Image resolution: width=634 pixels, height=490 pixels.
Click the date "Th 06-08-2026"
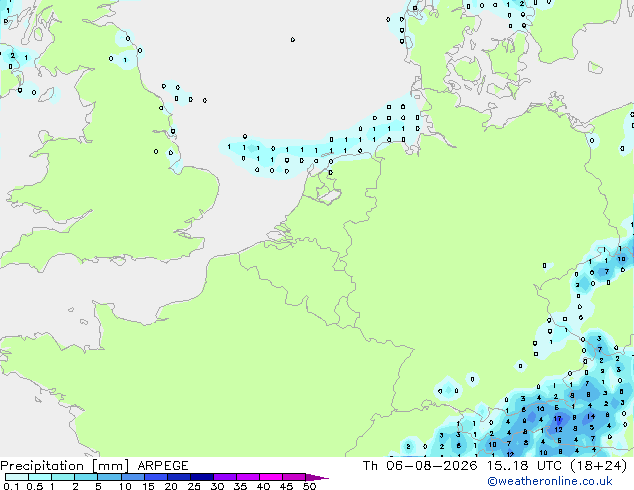click(420, 466)
